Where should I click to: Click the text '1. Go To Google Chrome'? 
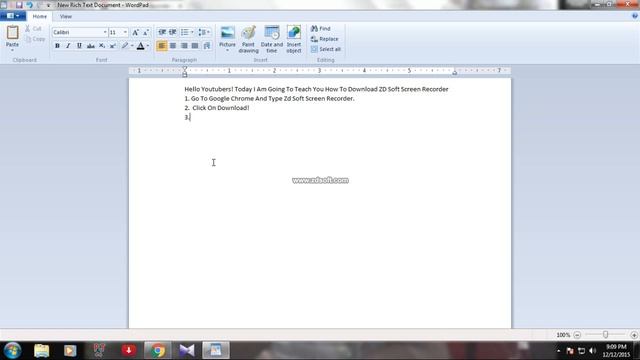[219, 99]
